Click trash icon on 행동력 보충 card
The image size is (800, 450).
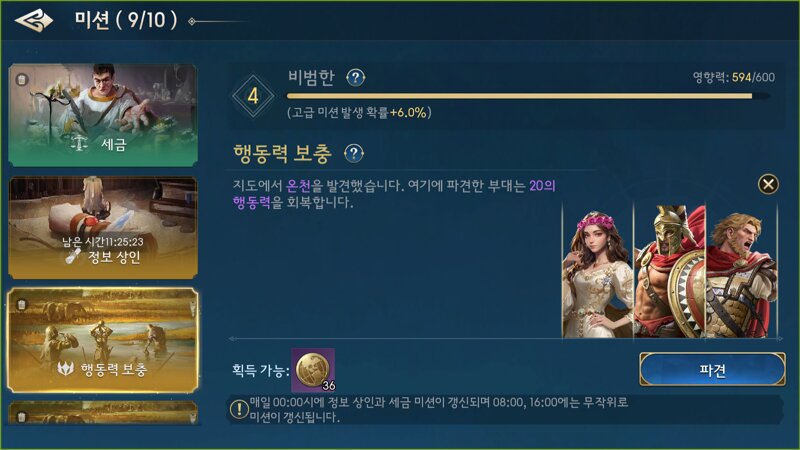pyautogui.click(x=21, y=305)
